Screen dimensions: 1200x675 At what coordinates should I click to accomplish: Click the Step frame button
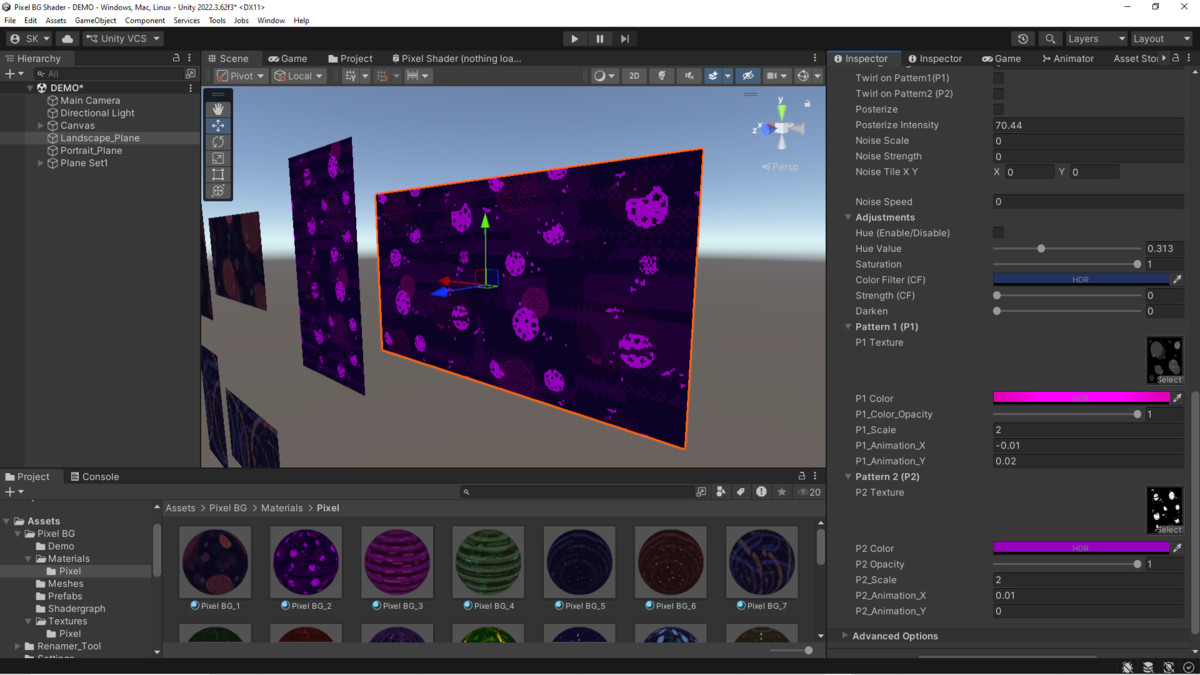625,39
